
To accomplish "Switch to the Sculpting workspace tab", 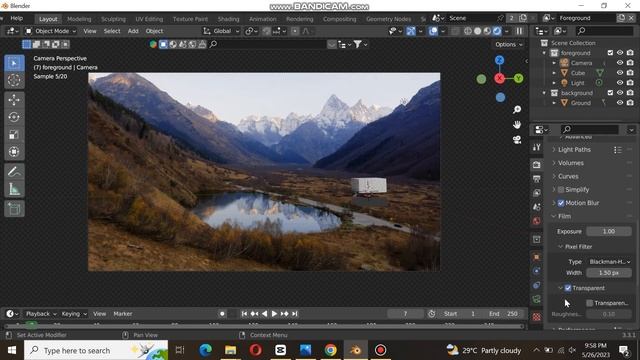I will [x=113, y=19].
